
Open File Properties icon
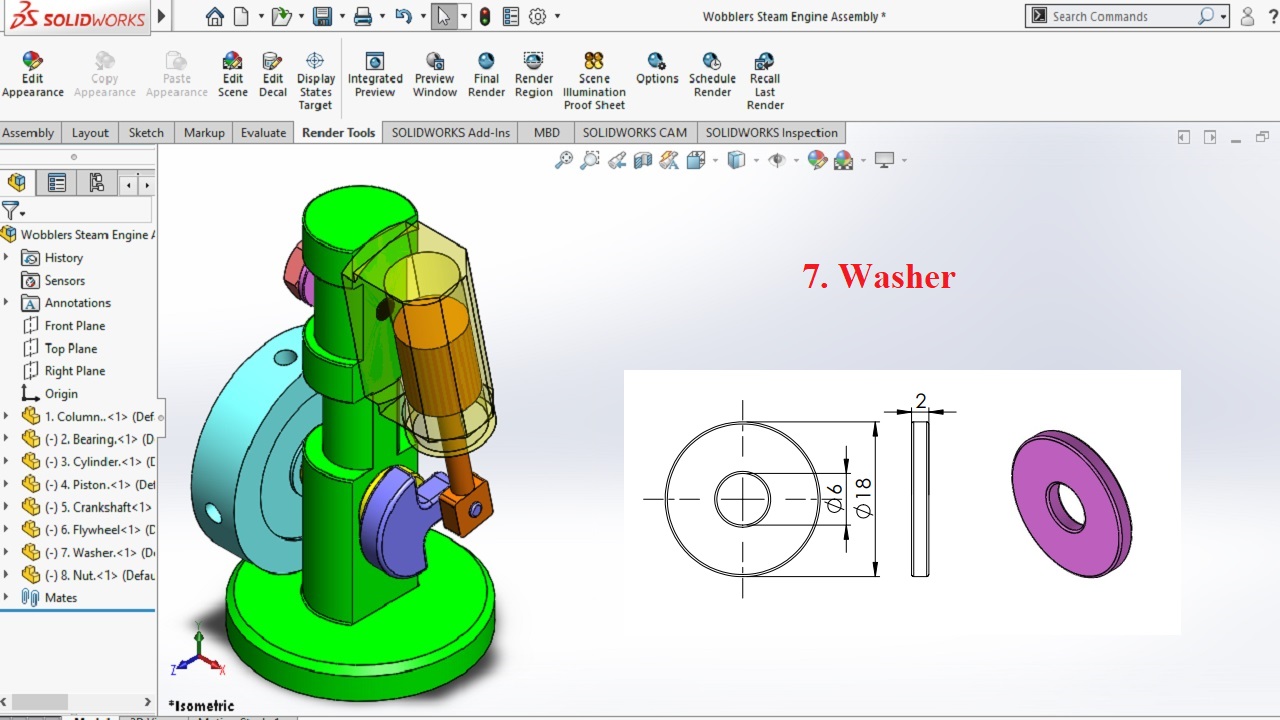tap(511, 16)
